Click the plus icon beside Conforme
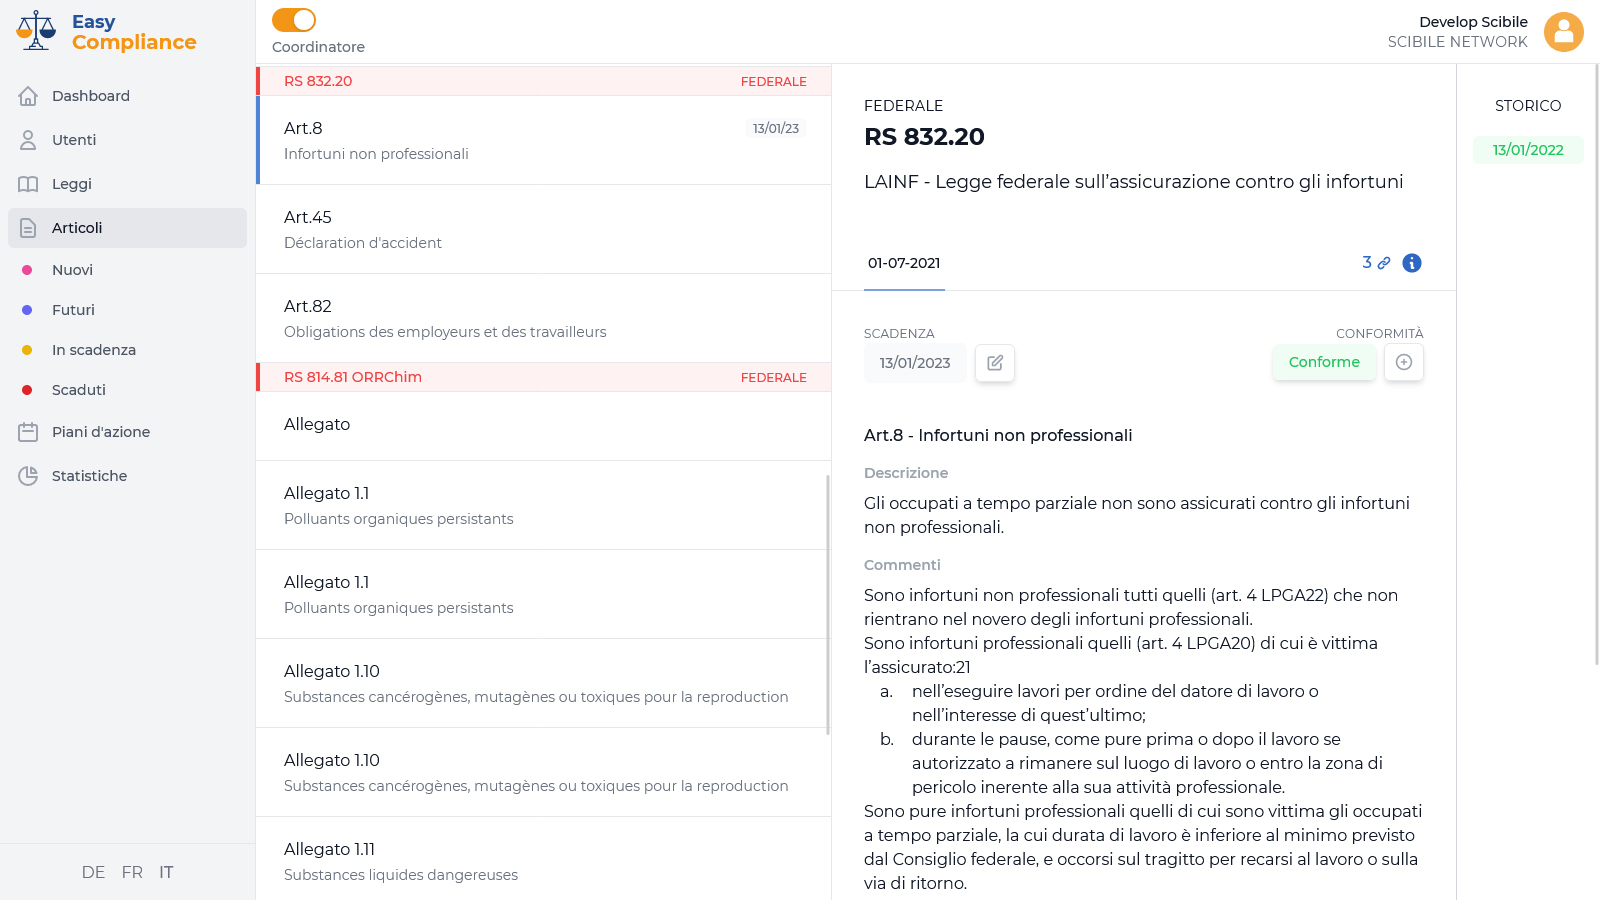1600x900 pixels. [1404, 362]
